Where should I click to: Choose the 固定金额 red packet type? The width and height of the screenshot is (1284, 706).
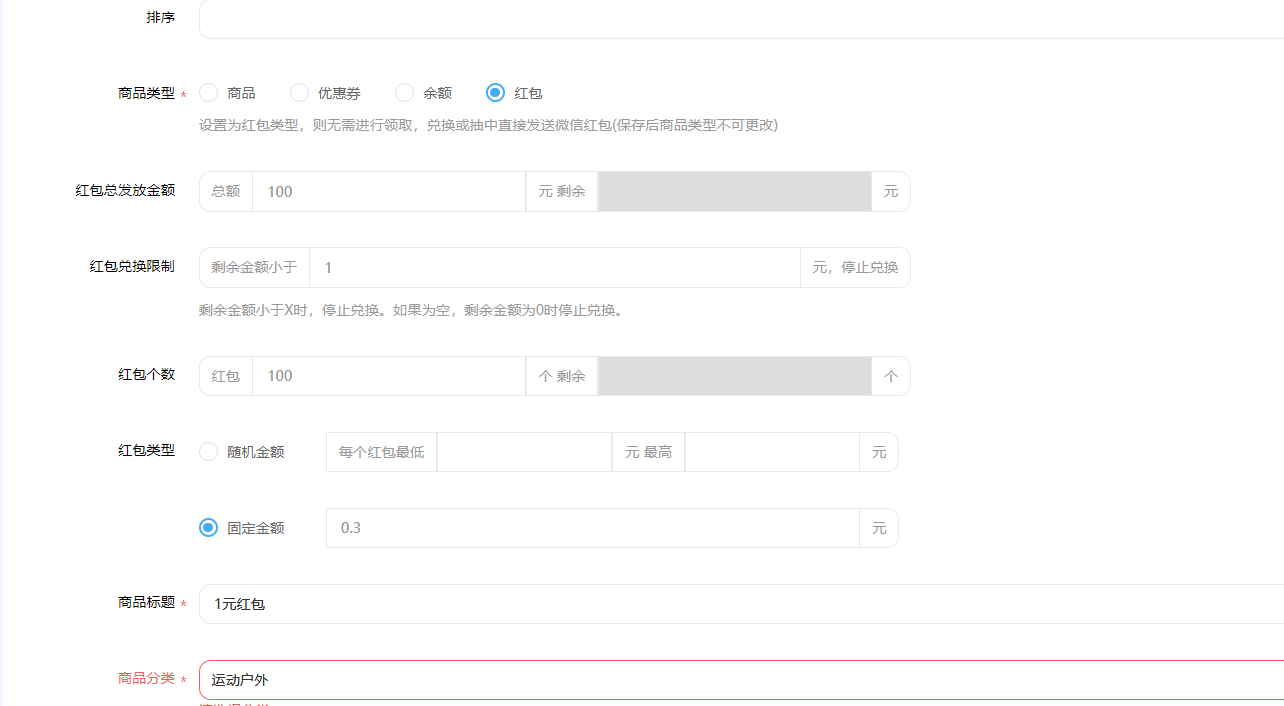[208, 527]
